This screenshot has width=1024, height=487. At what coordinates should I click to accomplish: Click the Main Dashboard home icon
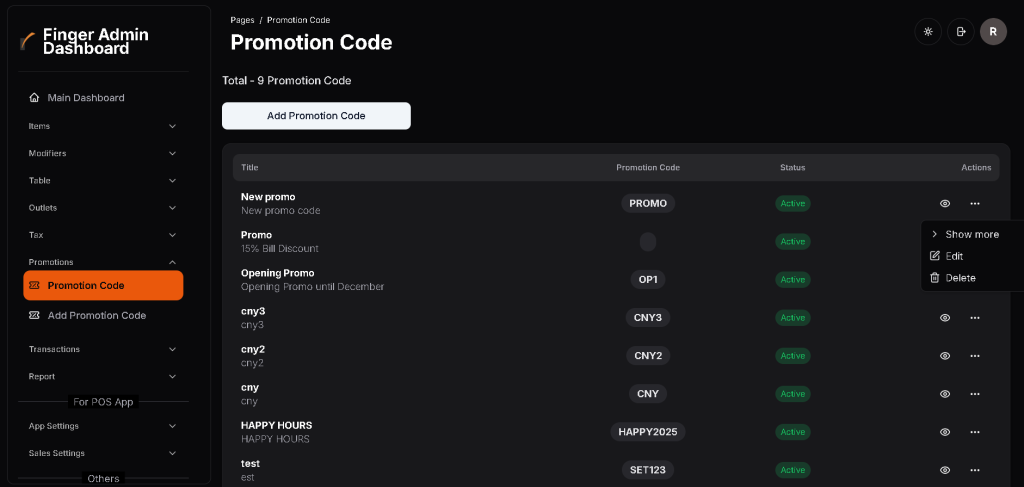pyautogui.click(x=35, y=98)
